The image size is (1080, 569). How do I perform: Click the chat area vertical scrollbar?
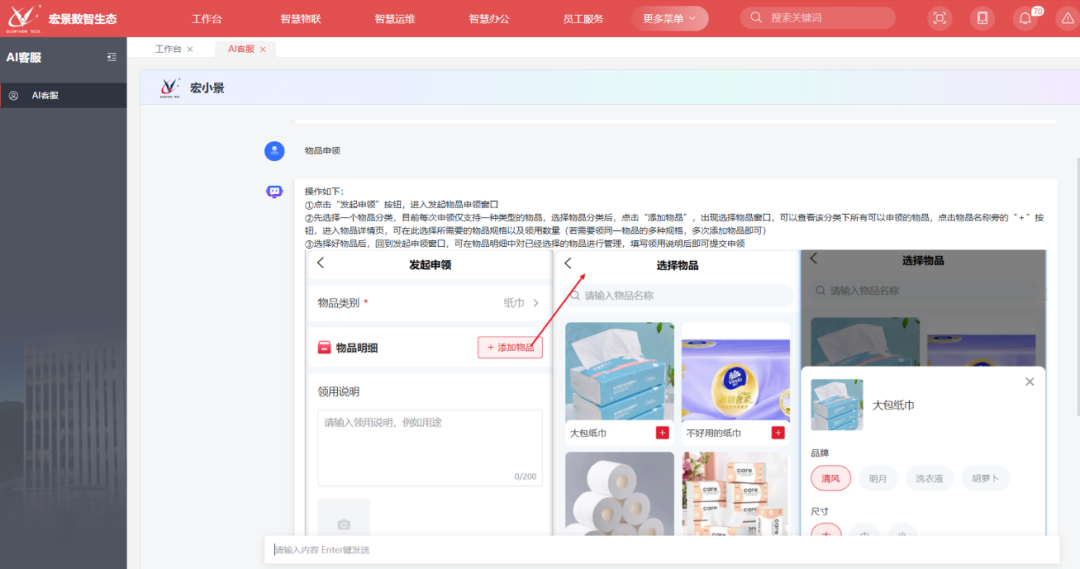click(x=1077, y=287)
